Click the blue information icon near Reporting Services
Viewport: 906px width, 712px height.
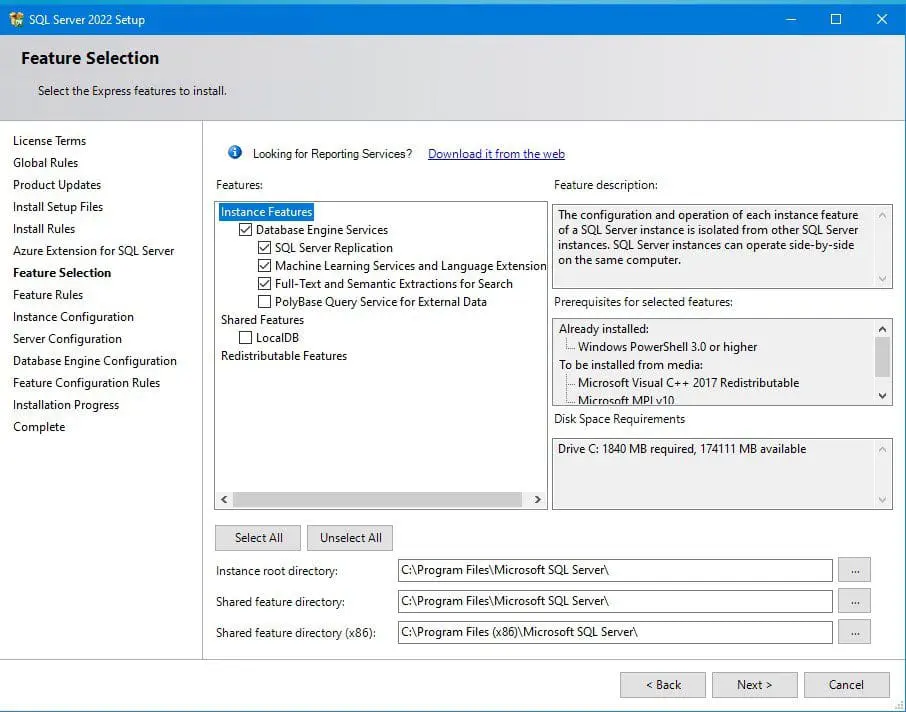(235, 153)
